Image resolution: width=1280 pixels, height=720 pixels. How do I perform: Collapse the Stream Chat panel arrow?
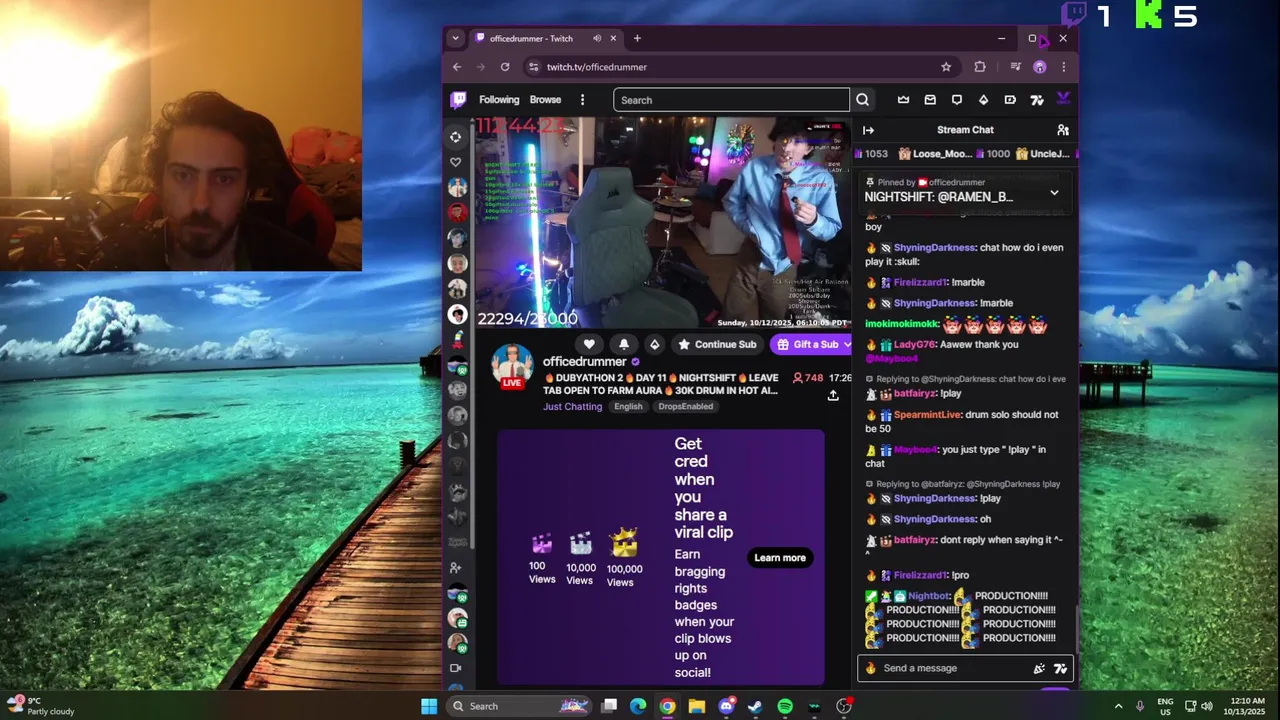868,130
